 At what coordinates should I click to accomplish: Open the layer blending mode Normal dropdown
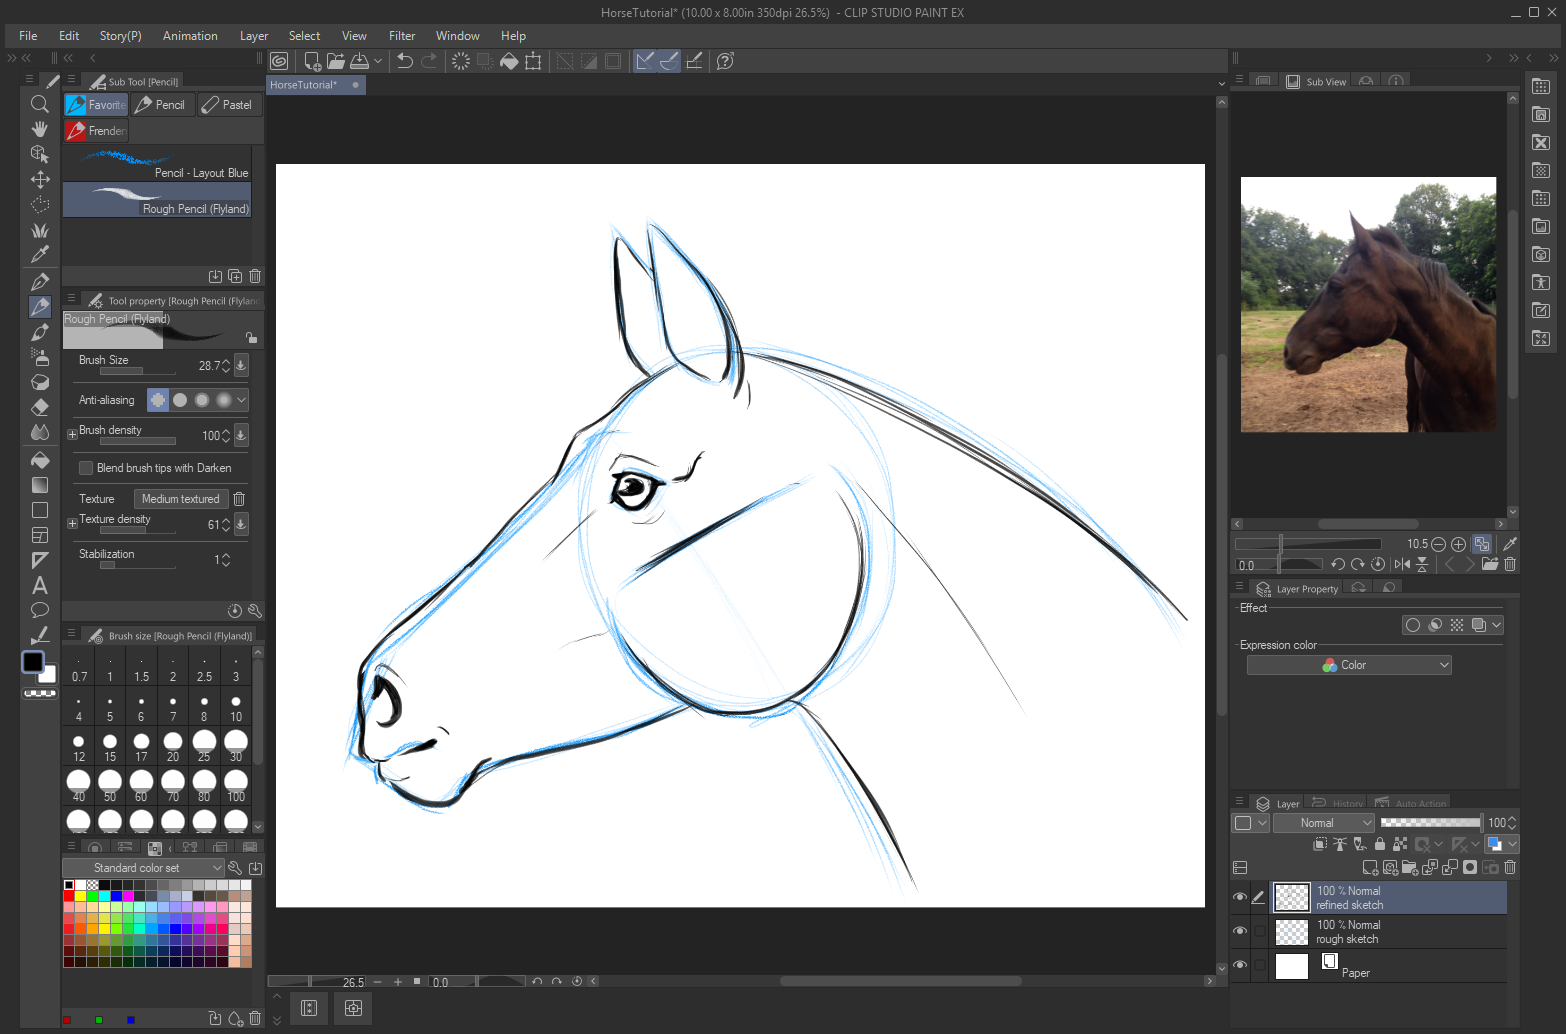tap(1324, 823)
